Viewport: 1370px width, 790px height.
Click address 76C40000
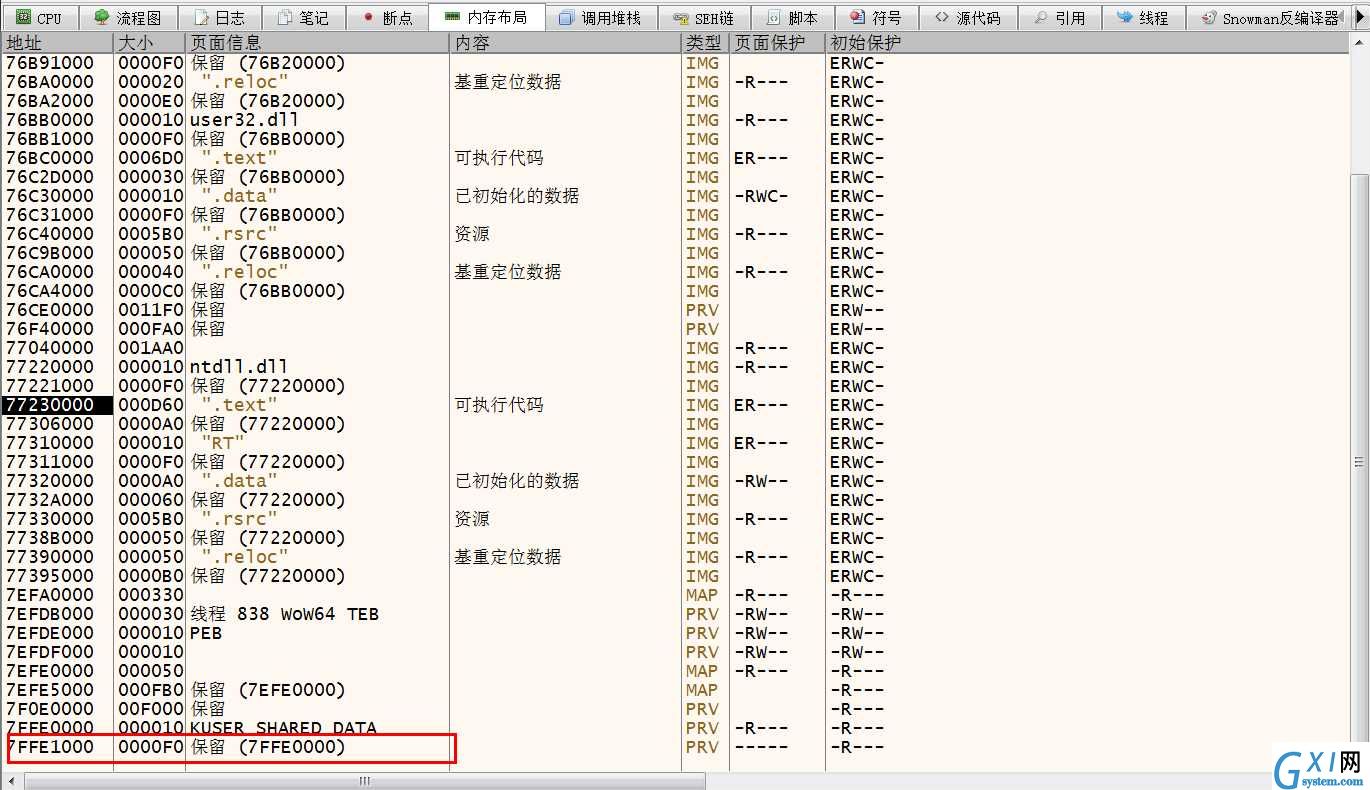coord(50,234)
